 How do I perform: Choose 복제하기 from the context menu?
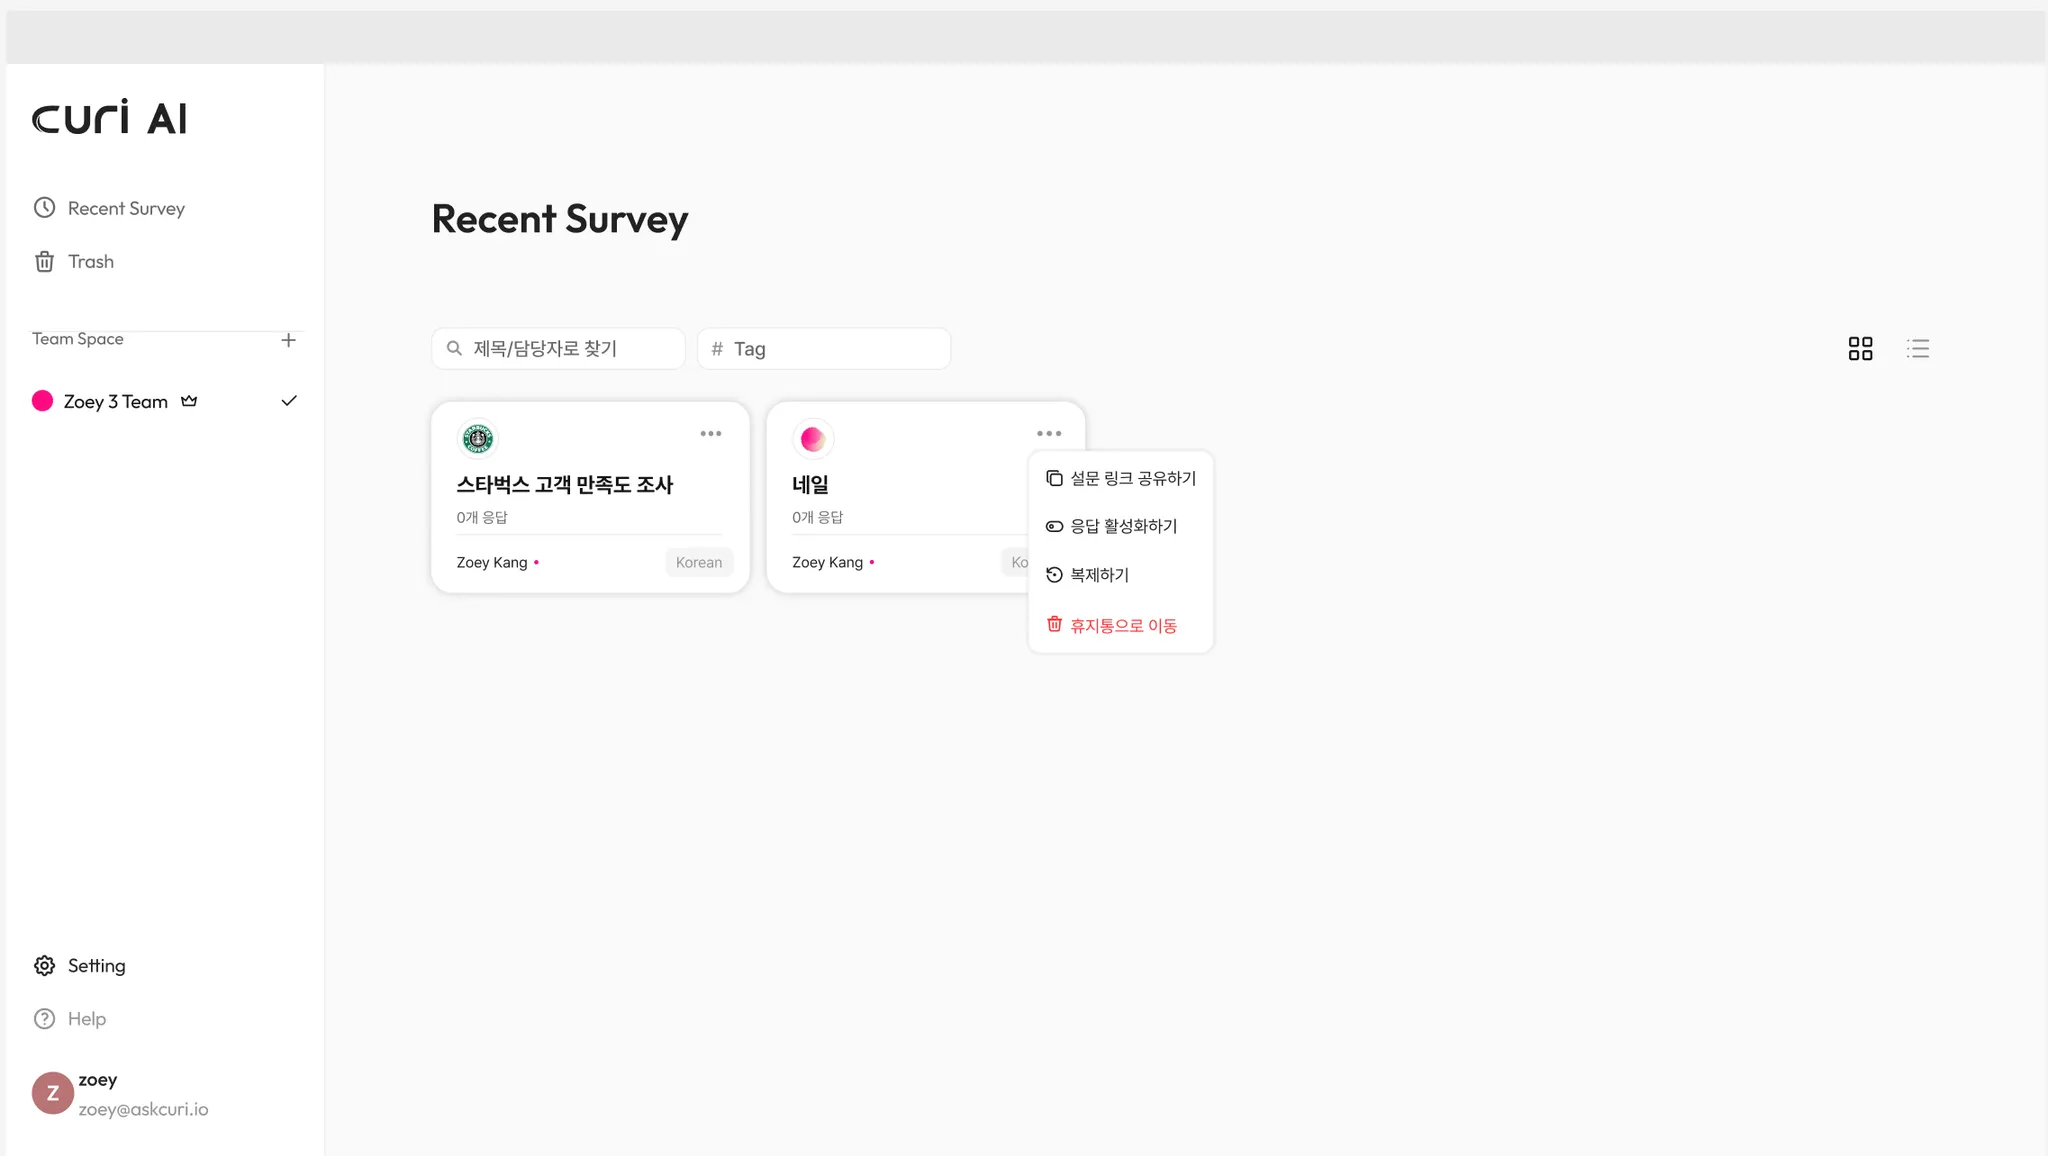pyautogui.click(x=1098, y=575)
